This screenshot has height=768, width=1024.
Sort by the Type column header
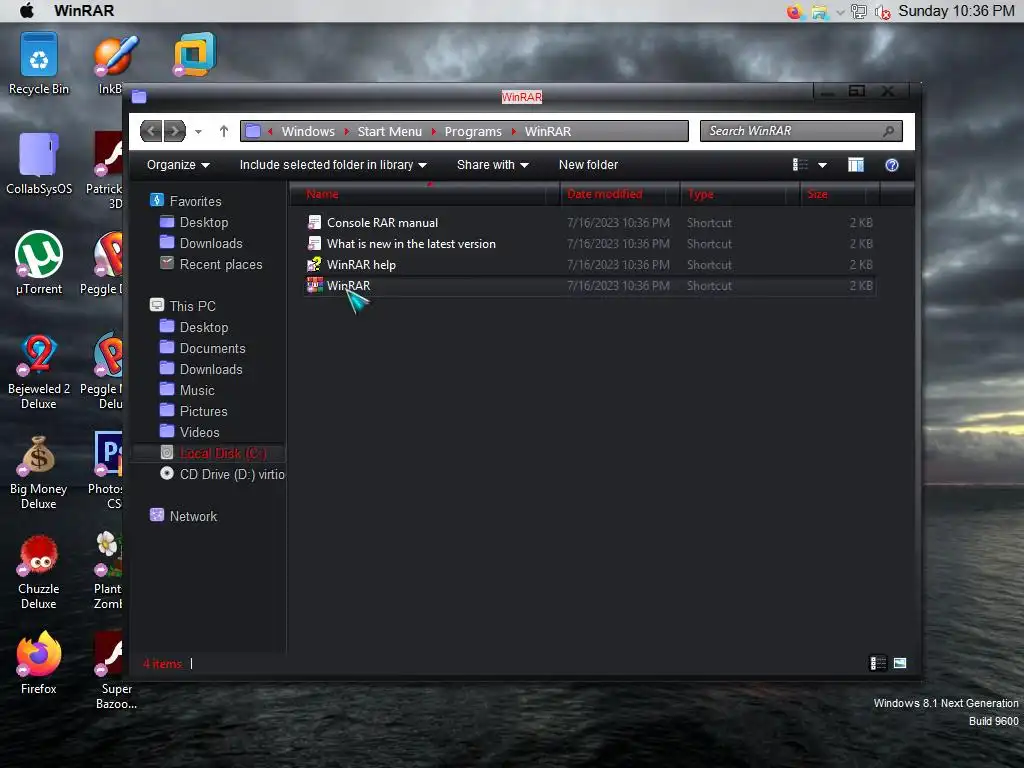(741, 194)
